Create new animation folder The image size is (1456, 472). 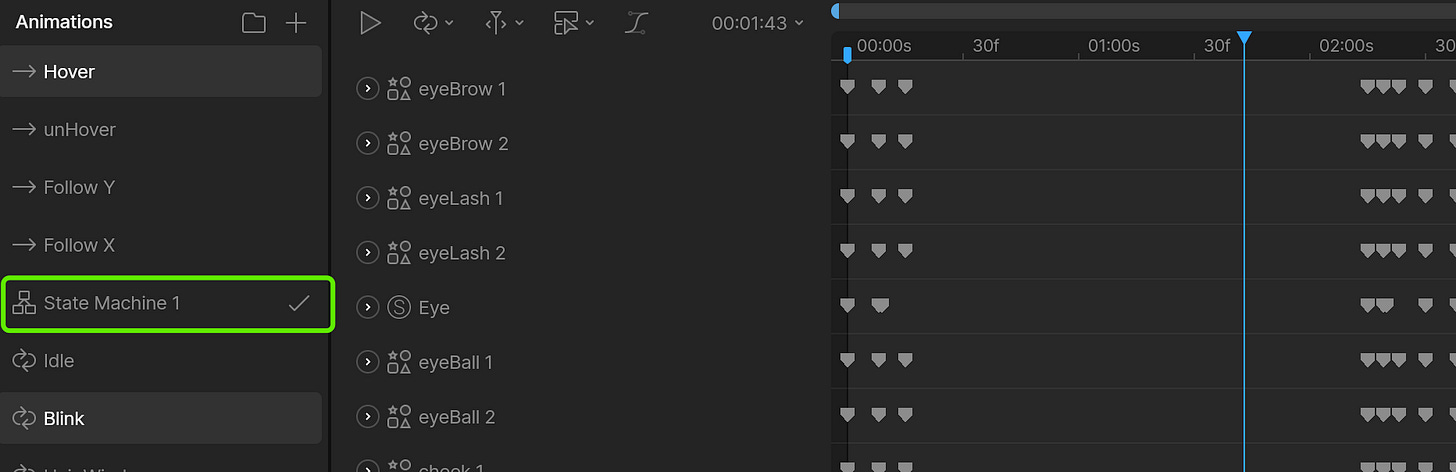(254, 23)
